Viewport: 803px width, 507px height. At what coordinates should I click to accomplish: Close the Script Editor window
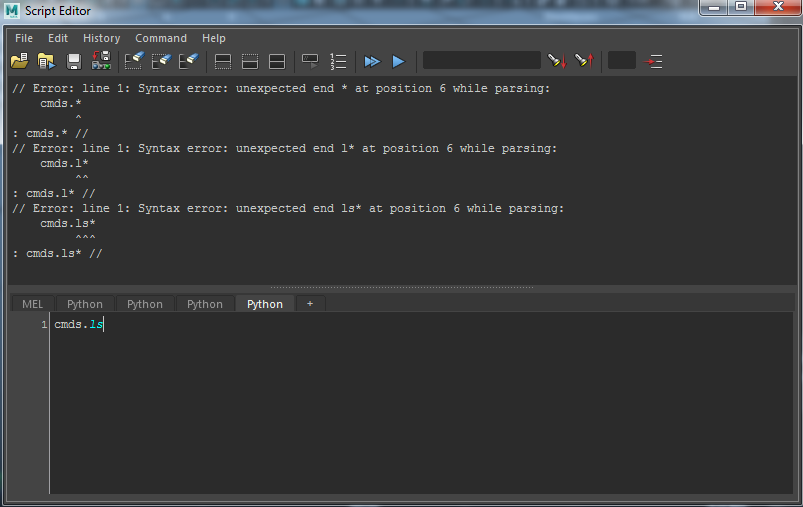(778, 7)
